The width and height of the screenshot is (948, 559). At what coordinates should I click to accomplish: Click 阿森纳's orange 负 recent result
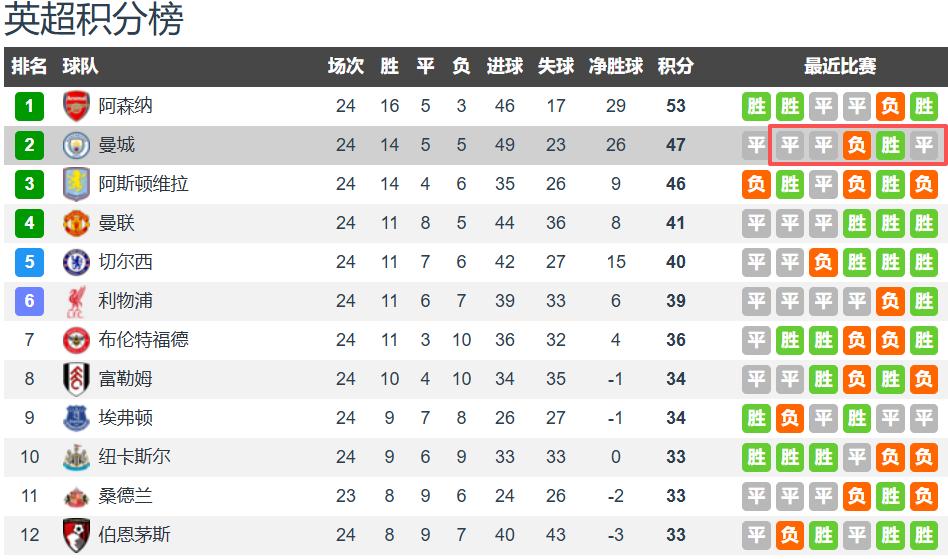890,106
